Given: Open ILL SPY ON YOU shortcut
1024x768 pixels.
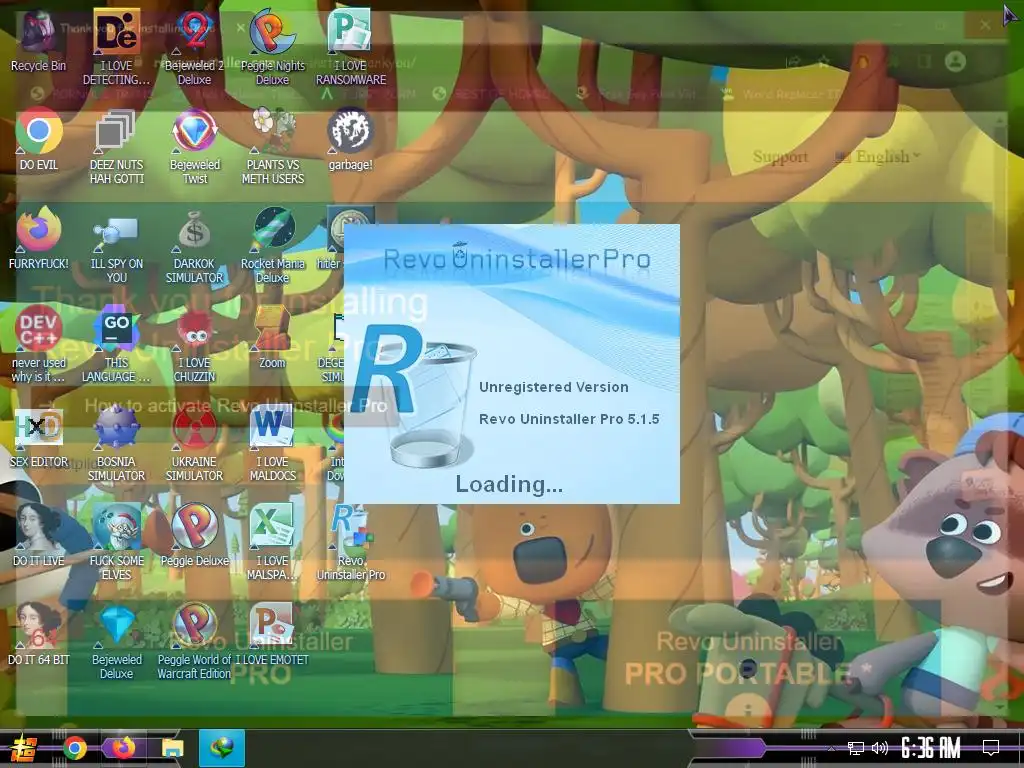Looking at the screenshot, I should tap(116, 246).
